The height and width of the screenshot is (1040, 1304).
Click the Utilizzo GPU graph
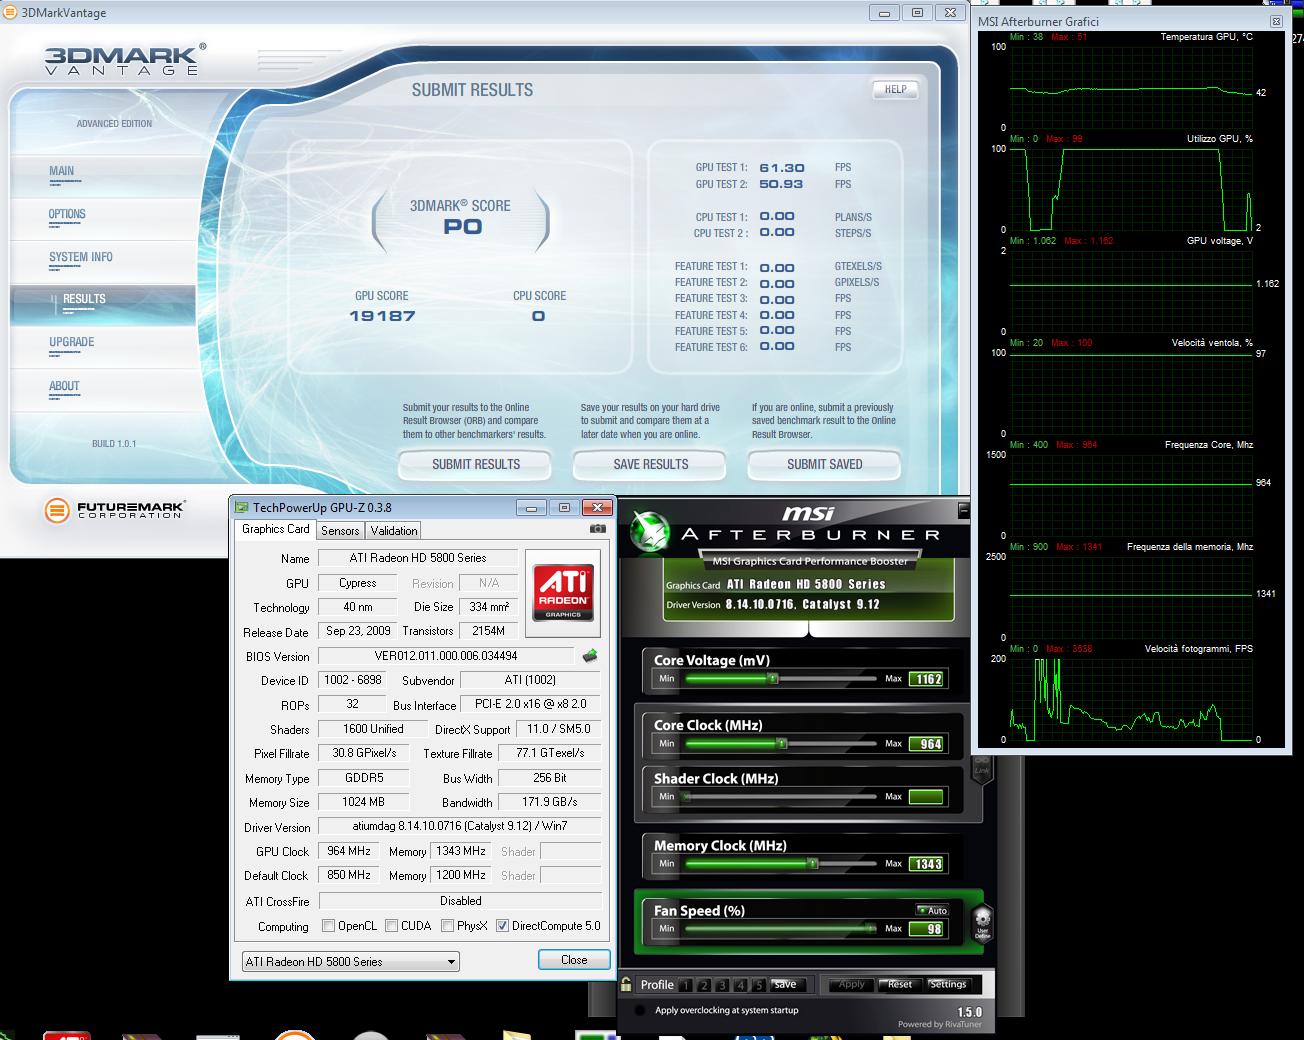(1131, 189)
